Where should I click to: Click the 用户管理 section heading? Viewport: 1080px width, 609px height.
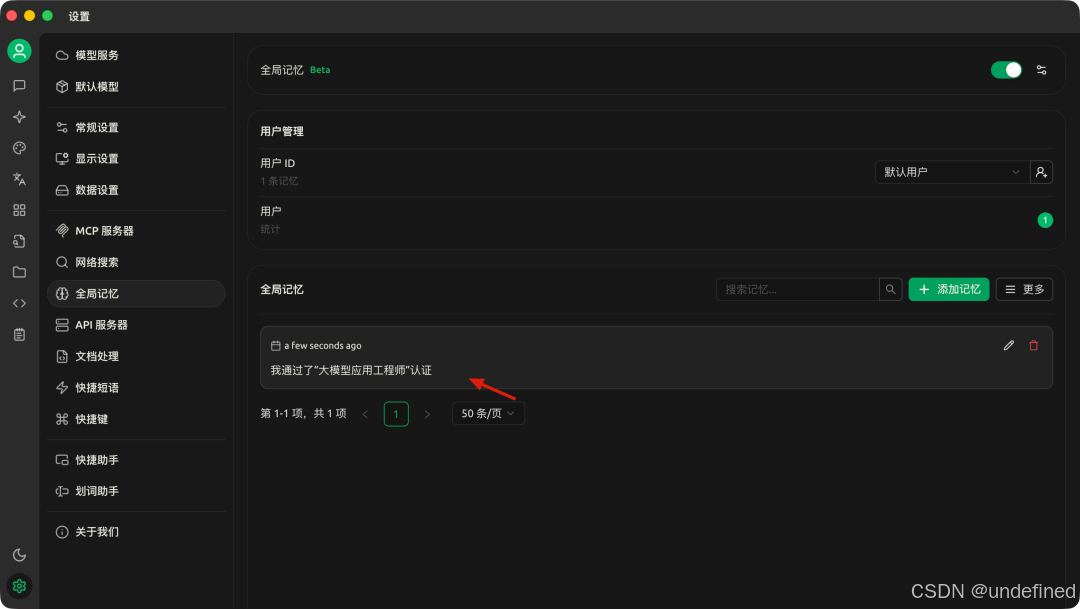(282, 132)
